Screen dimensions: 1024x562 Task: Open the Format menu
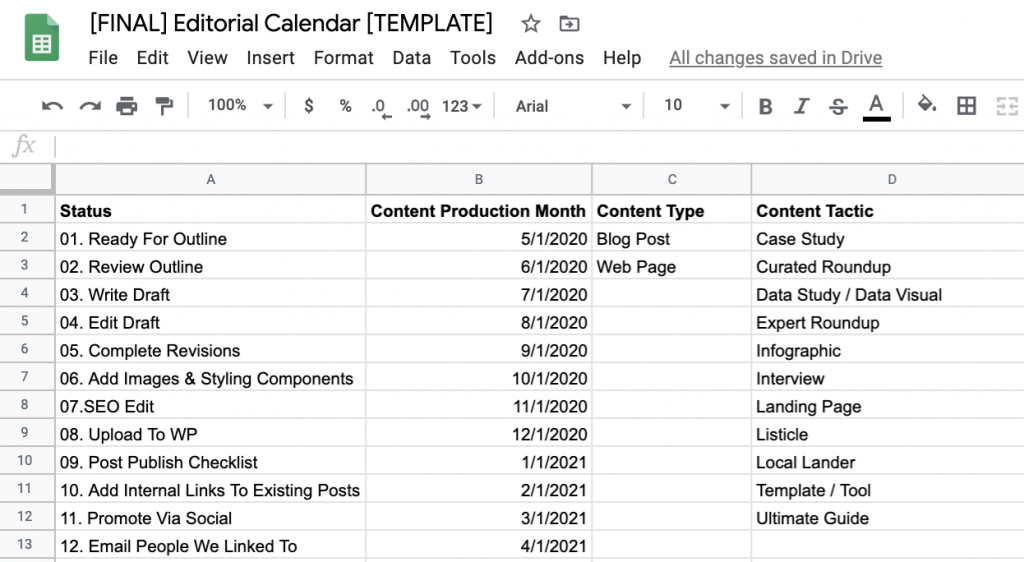(344, 58)
